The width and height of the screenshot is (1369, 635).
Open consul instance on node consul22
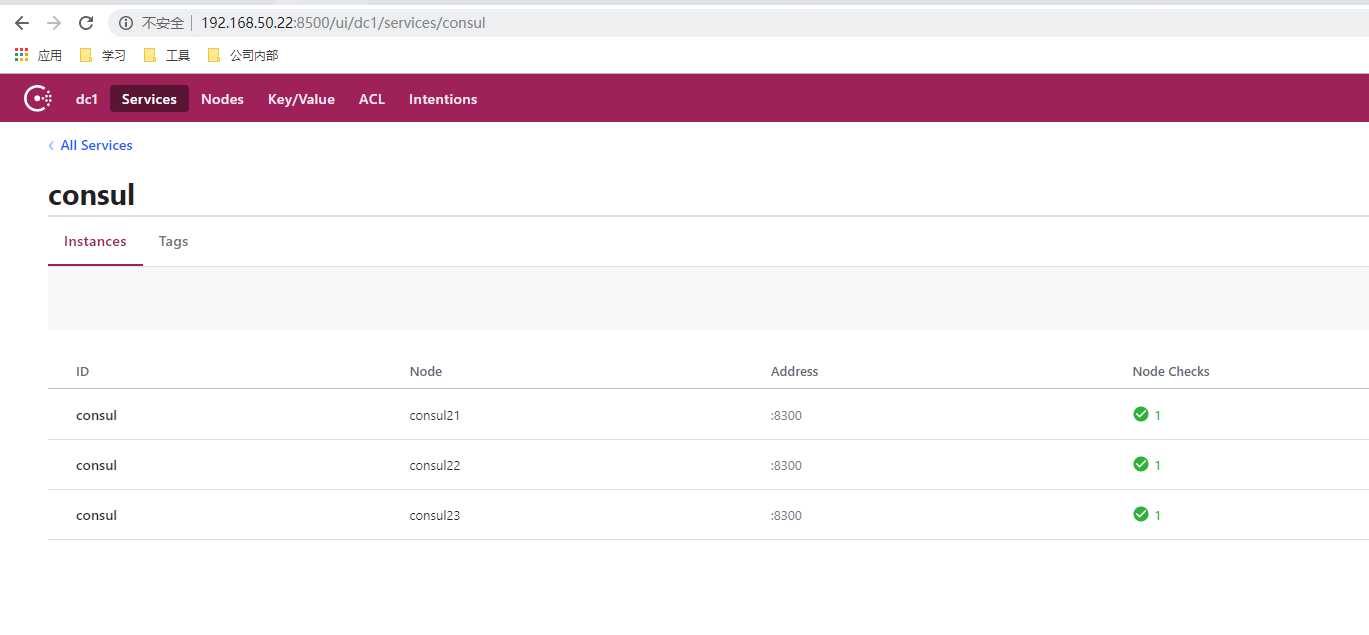(x=96, y=465)
